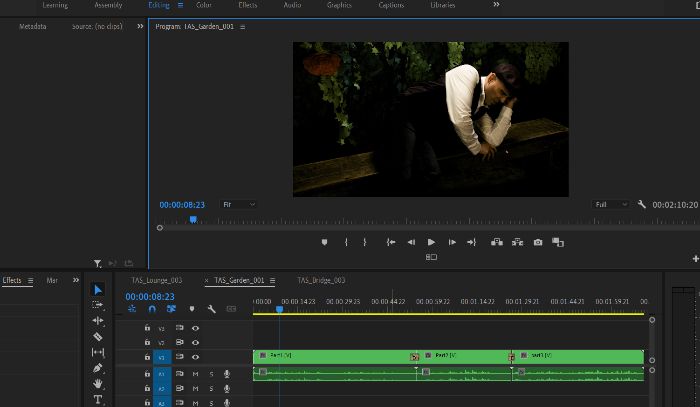Viewport: 700px width, 407px height.
Task: Expand Source panel group overflow chevrons
Action: pos(140,26)
